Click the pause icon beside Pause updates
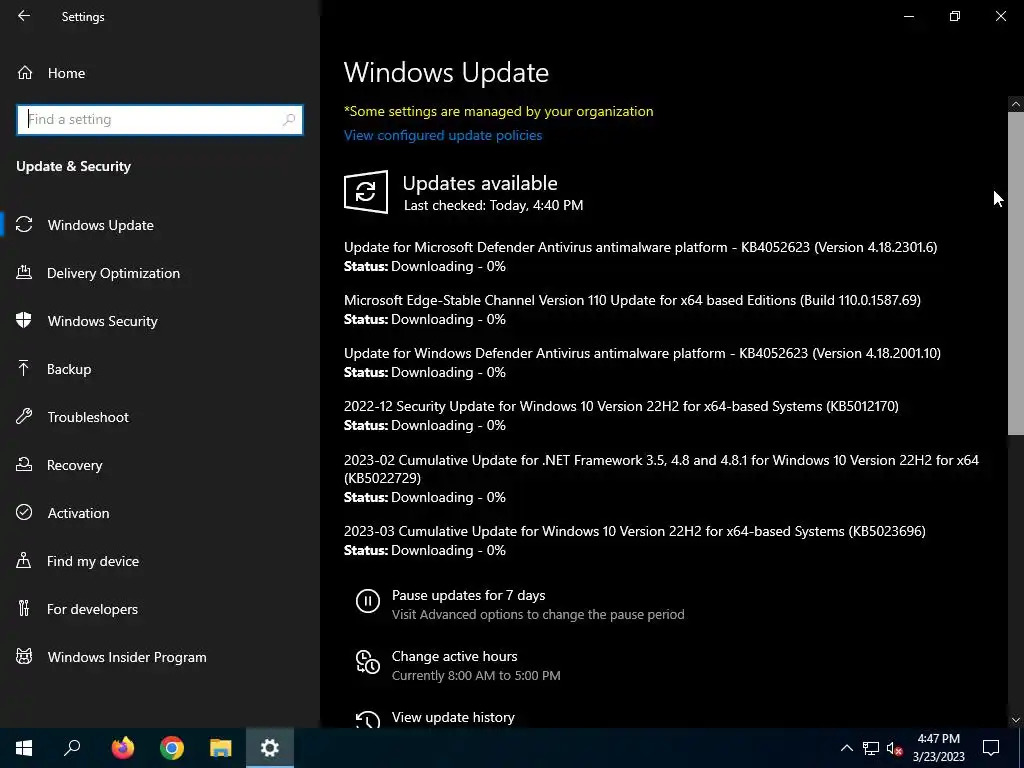1024x768 pixels. (x=368, y=601)
